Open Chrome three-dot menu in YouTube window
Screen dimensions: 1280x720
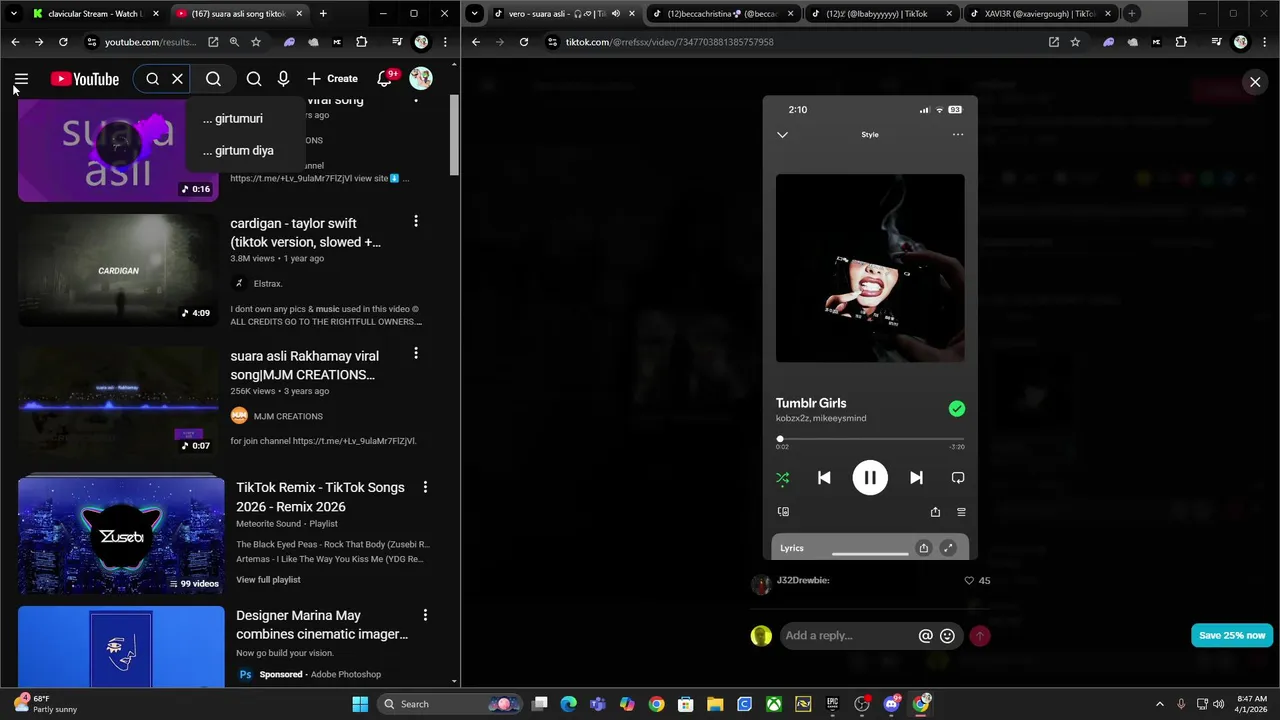[445, 42]
